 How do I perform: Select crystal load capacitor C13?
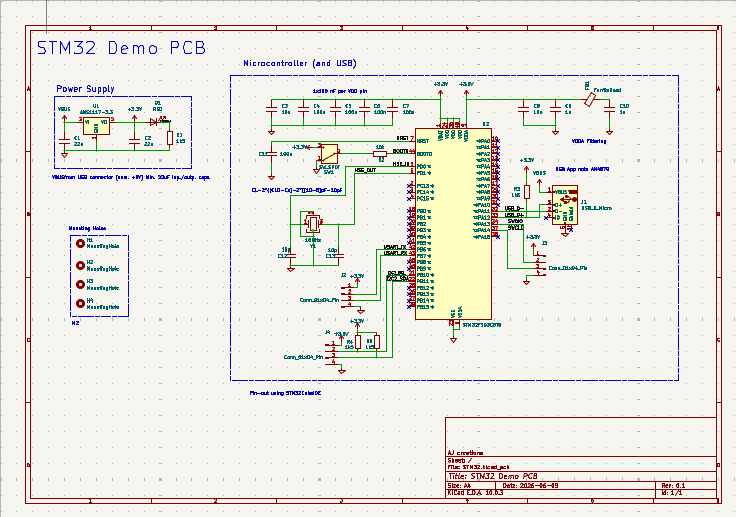pyautogui.click(x=341, y=256)
